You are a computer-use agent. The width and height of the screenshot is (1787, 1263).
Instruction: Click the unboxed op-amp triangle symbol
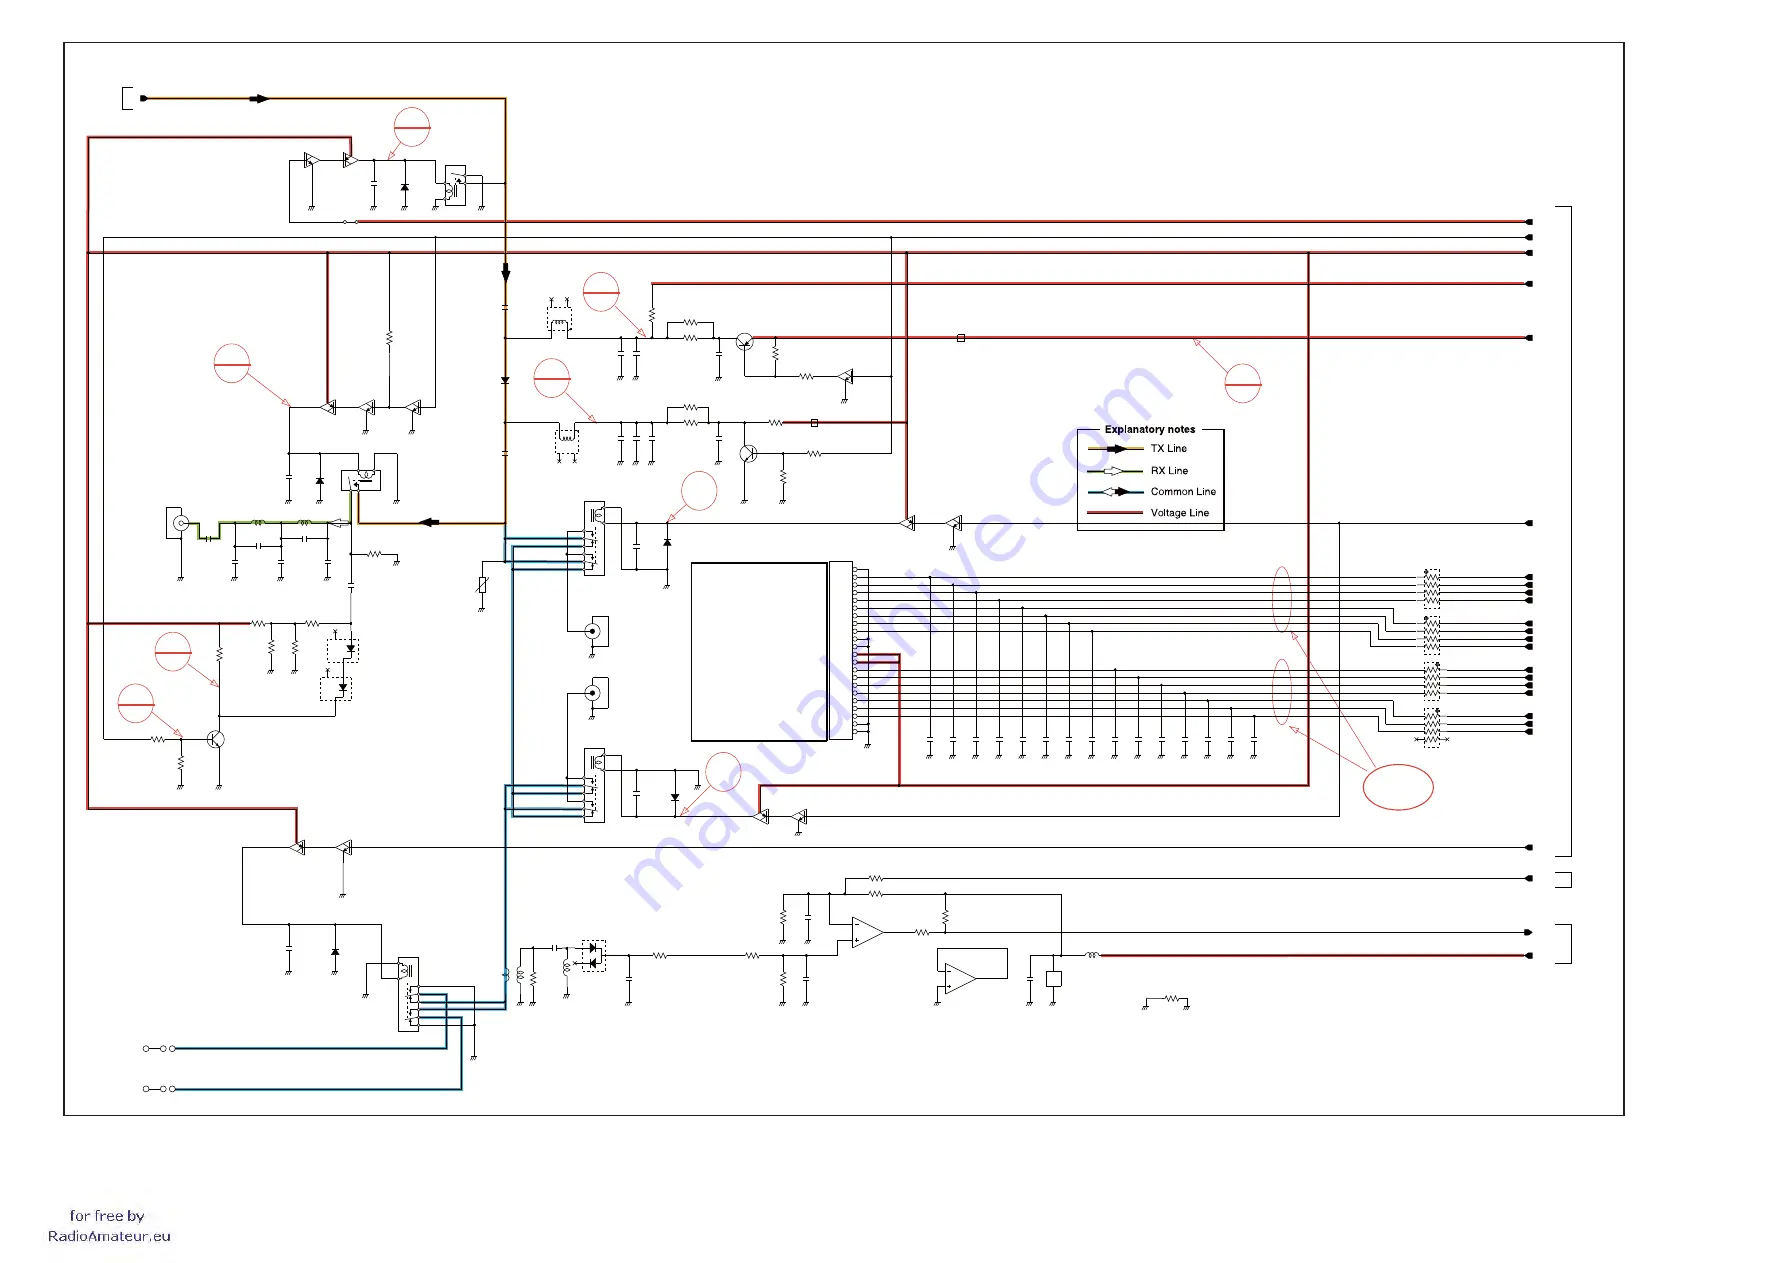coord(867,932)
